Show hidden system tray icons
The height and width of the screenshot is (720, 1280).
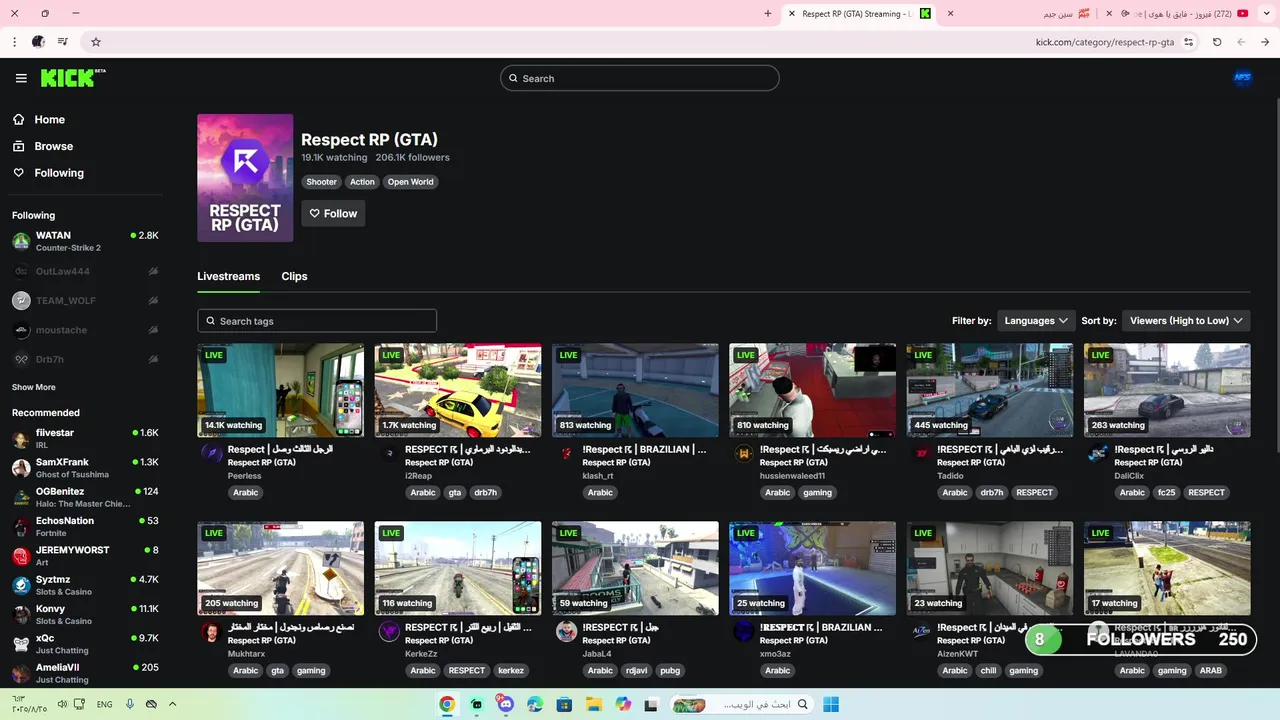click(x=172, y=704)
